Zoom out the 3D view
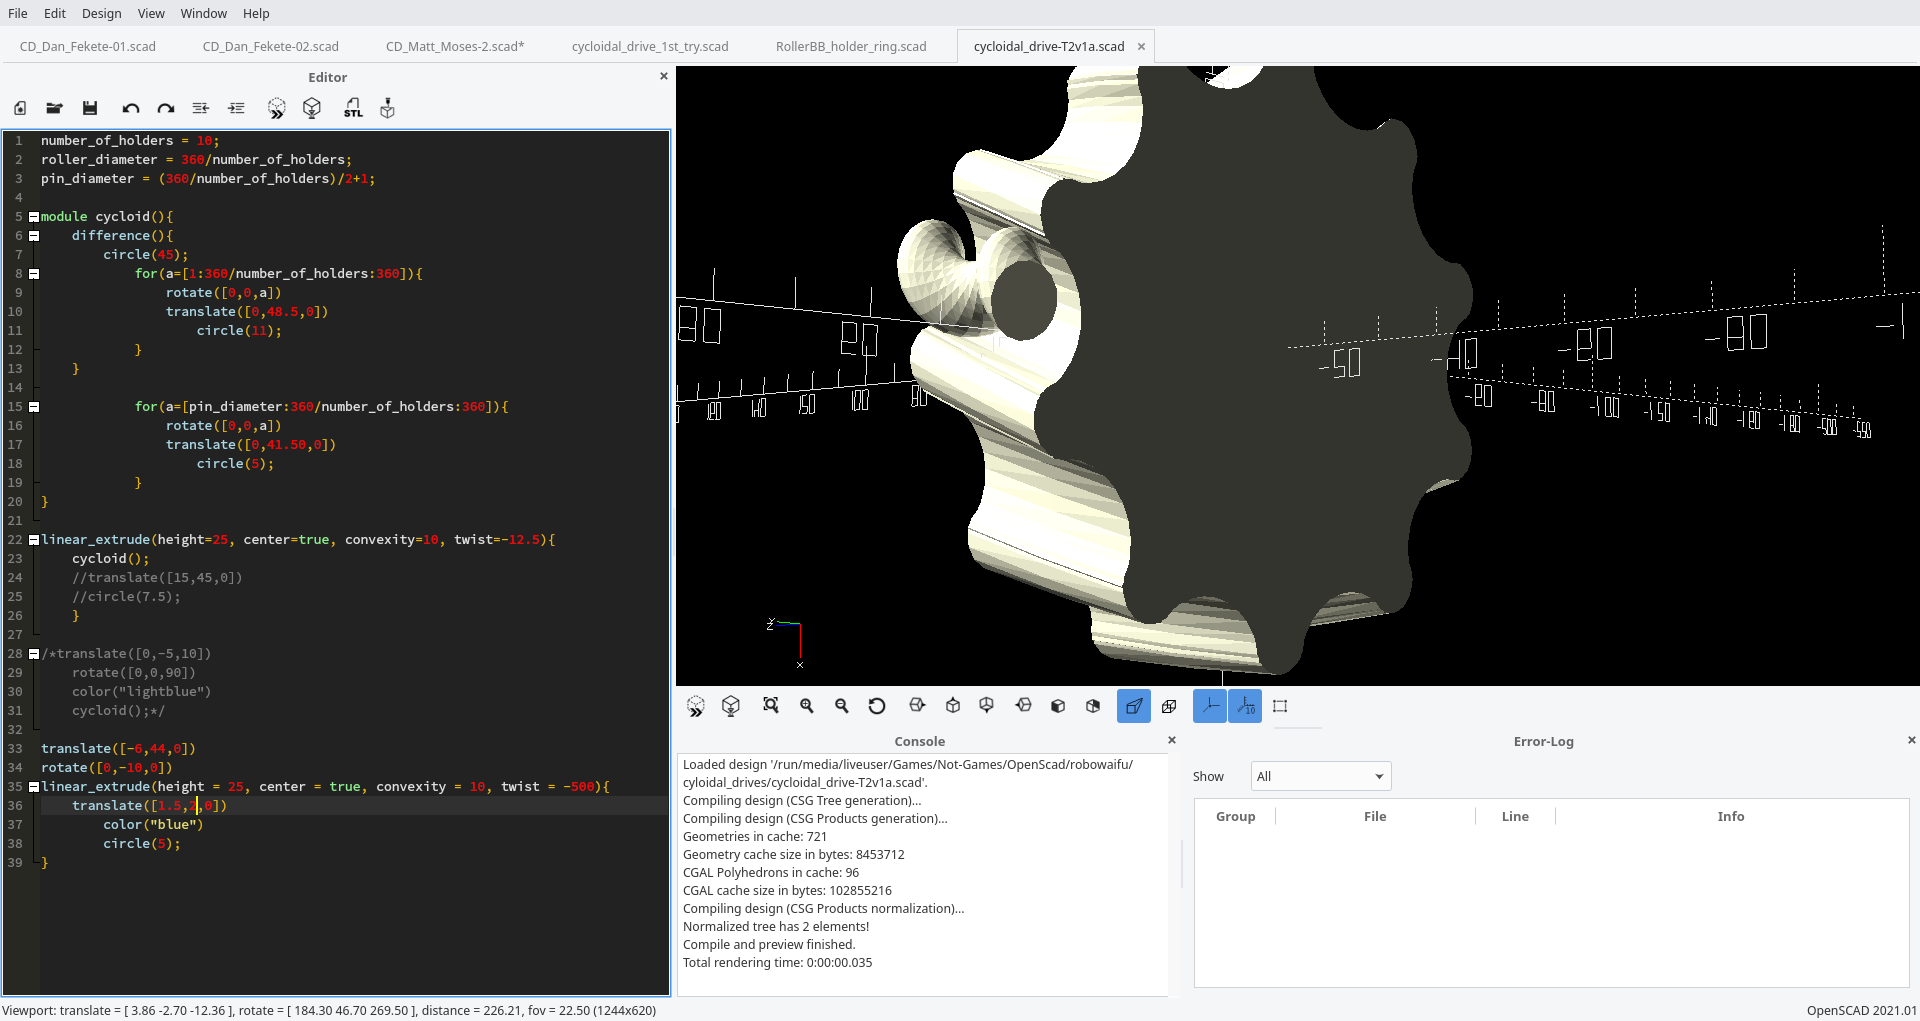 [842, 706]
